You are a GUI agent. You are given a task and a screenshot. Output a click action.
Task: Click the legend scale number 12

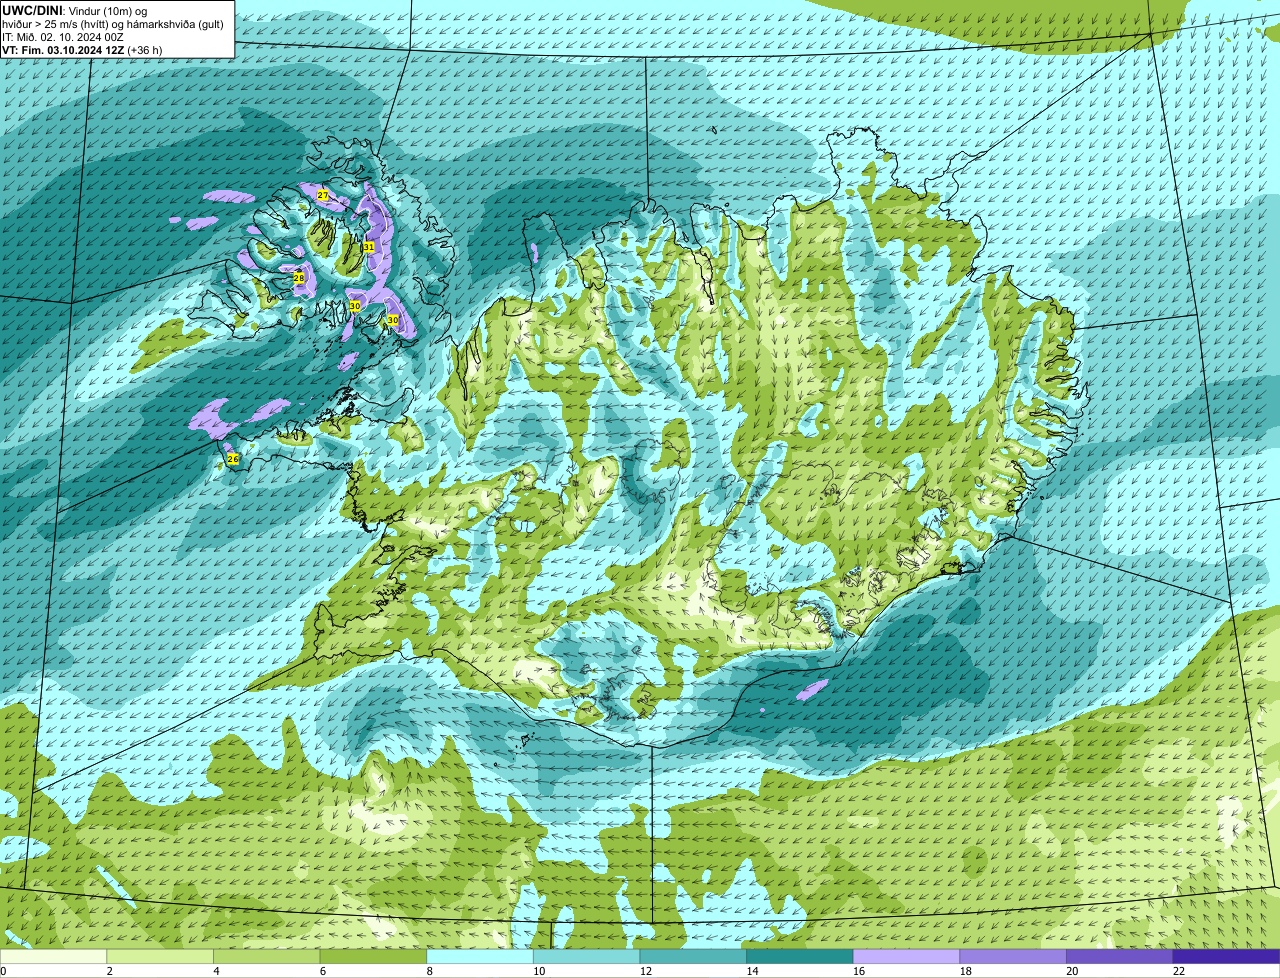pos(646,971)
